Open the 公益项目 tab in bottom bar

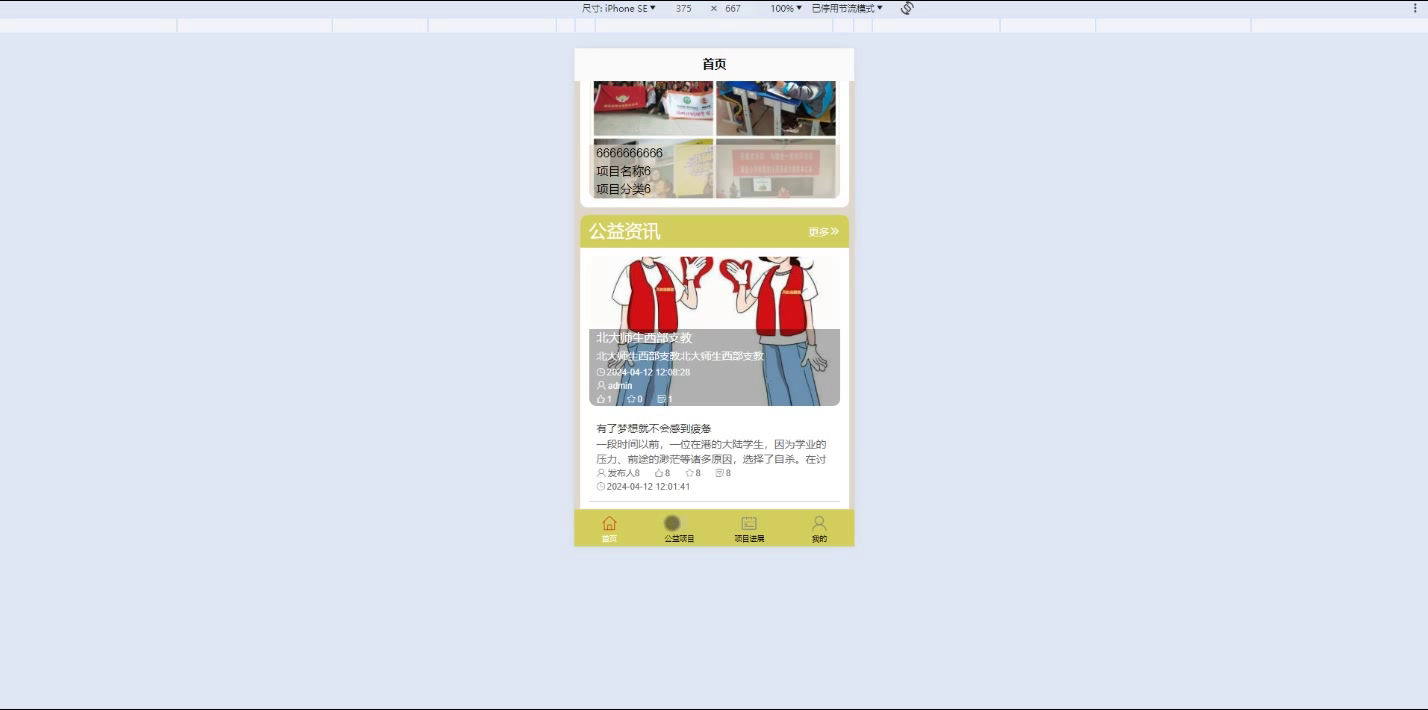tap(679, 528)
